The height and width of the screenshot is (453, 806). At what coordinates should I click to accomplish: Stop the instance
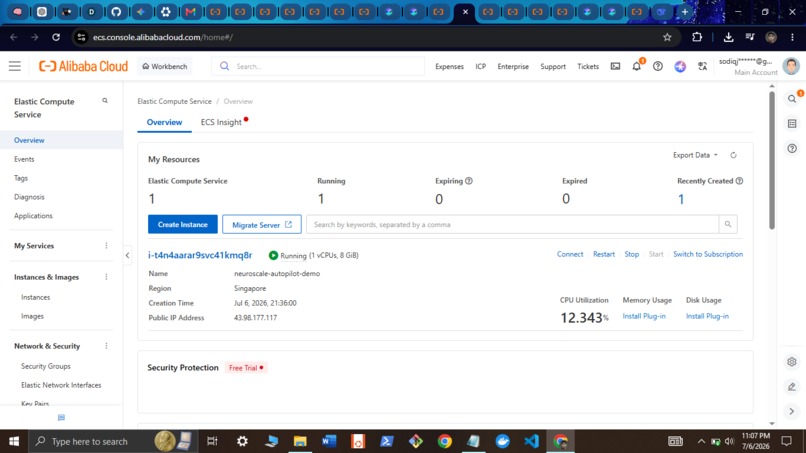[x=632, y=254]
